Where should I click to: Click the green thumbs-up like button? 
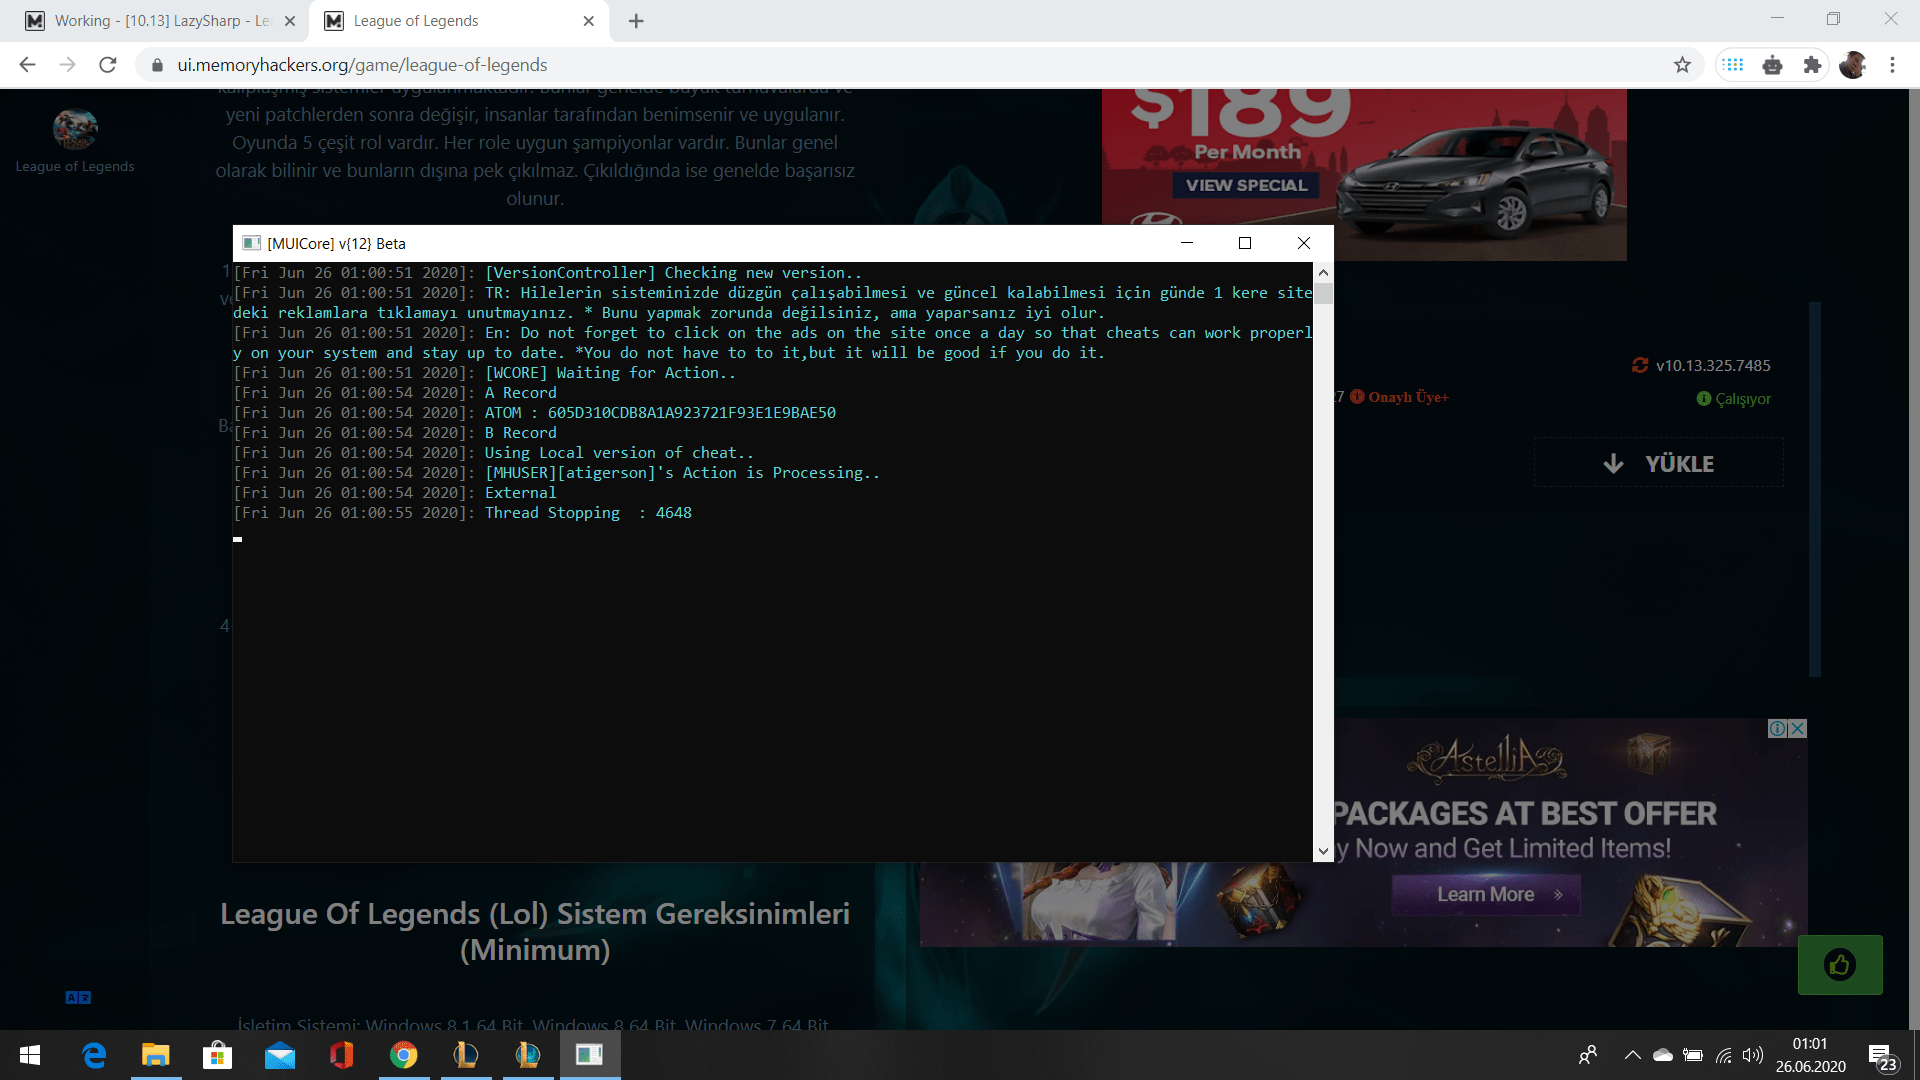pyautogui.click(x=1840, y=965)
